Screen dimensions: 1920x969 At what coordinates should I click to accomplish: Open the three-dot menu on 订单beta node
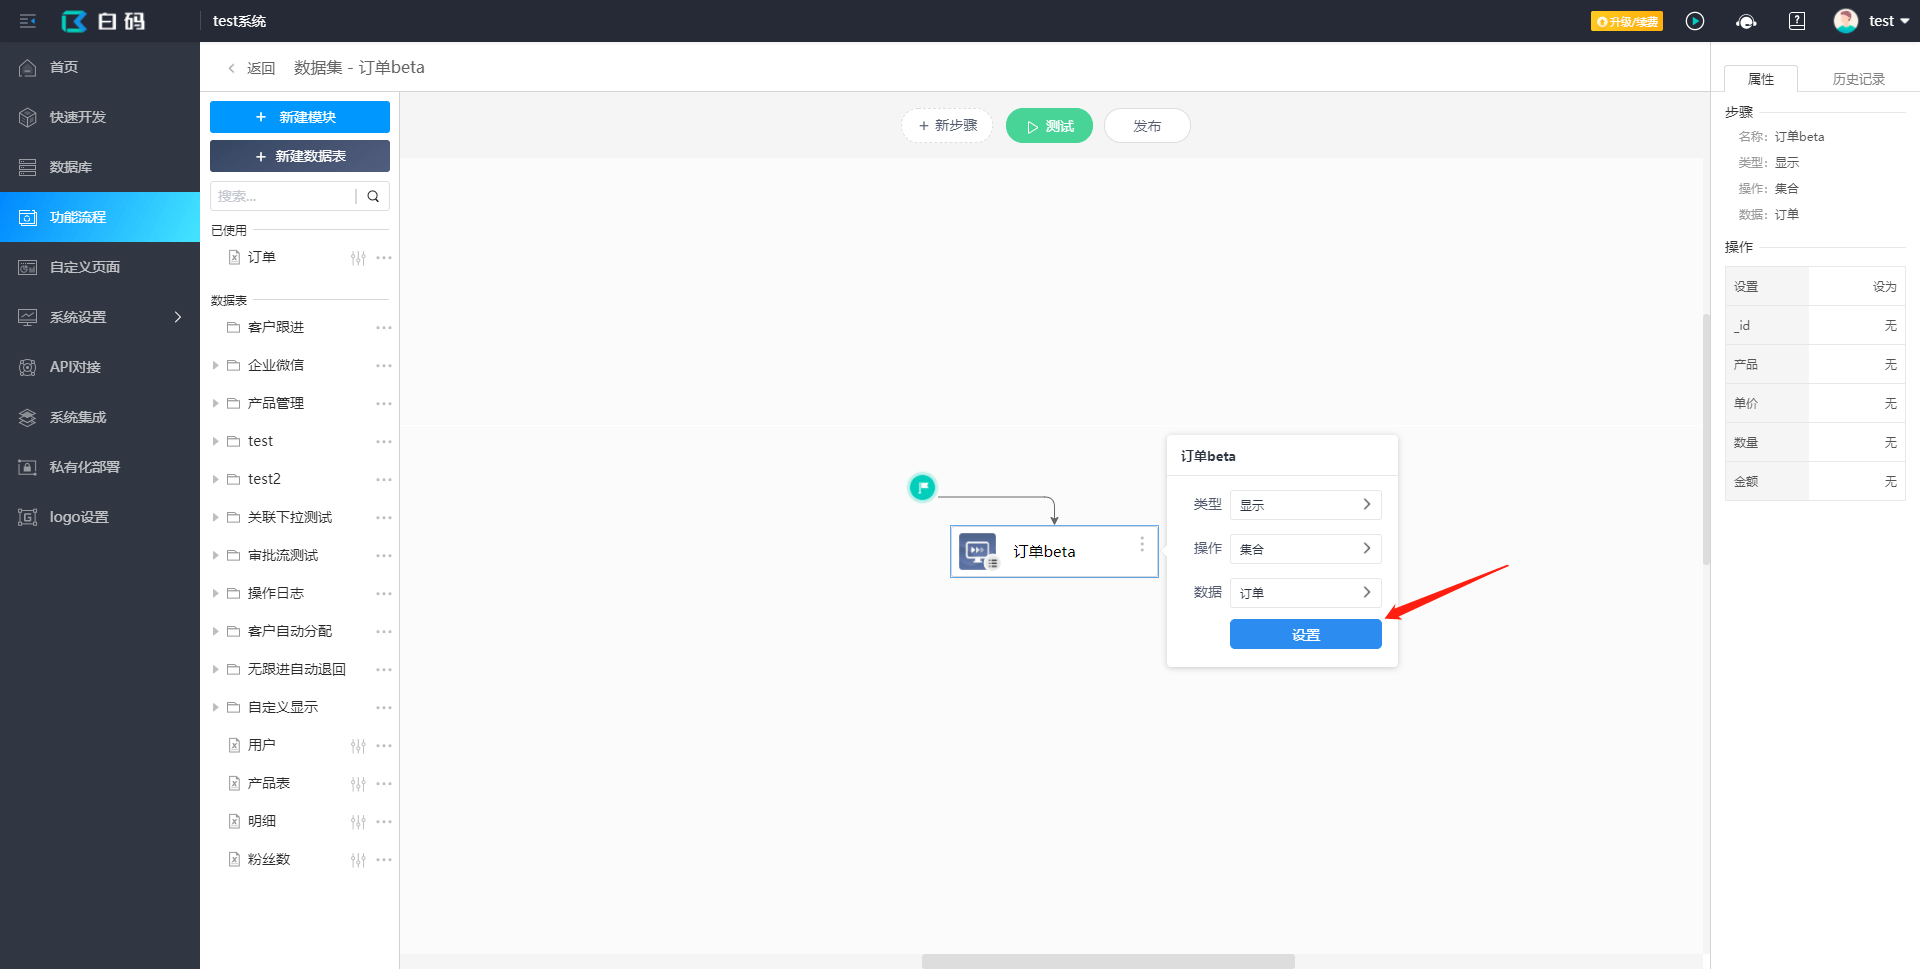click(x=1142, y=544)
